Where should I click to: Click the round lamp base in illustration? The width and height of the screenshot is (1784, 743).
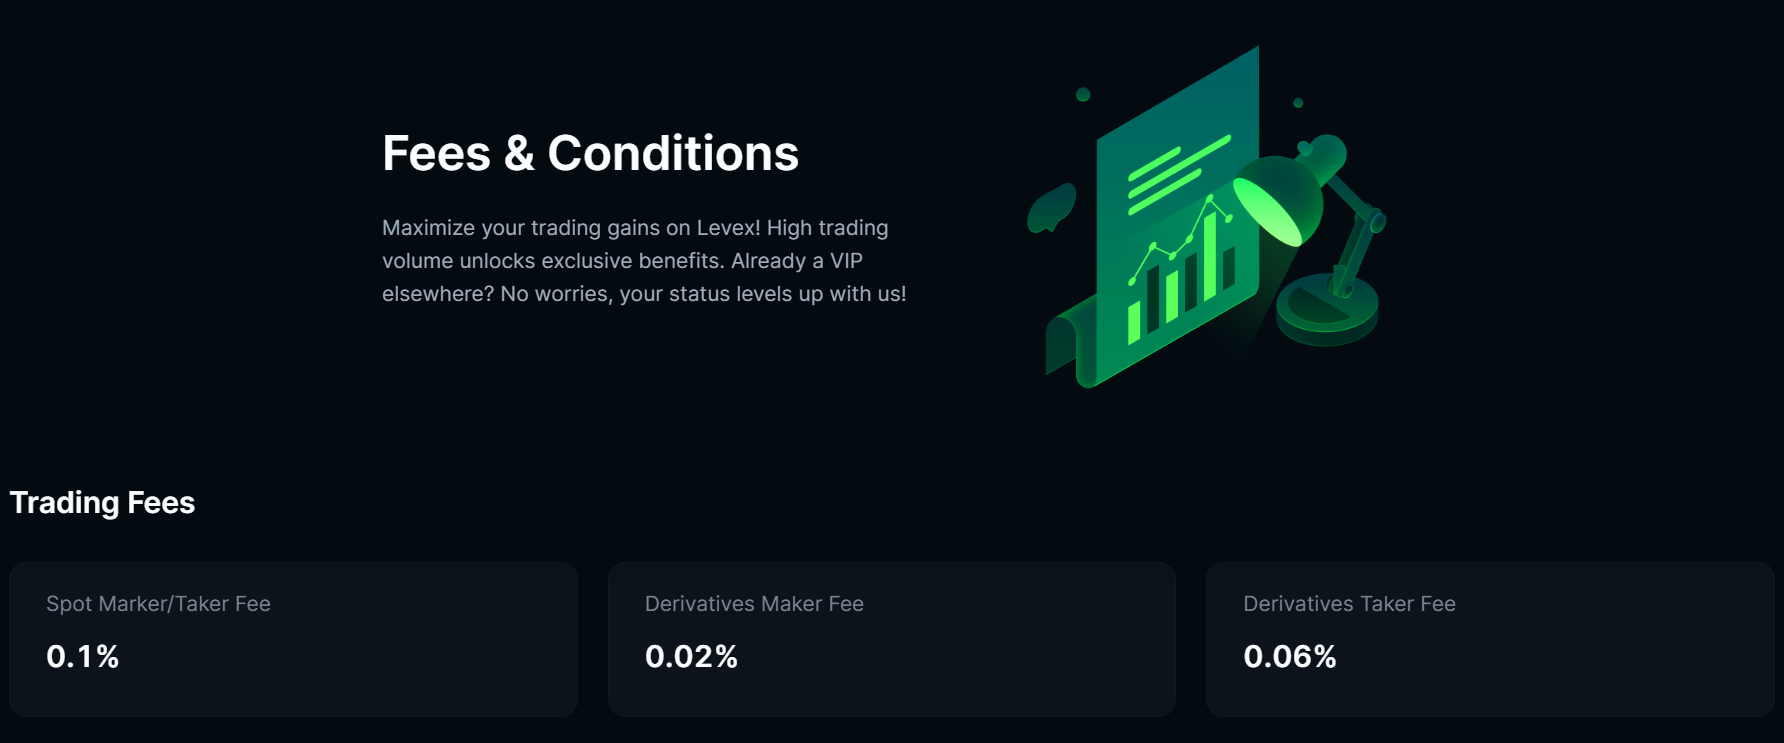tap(1327, 311)
